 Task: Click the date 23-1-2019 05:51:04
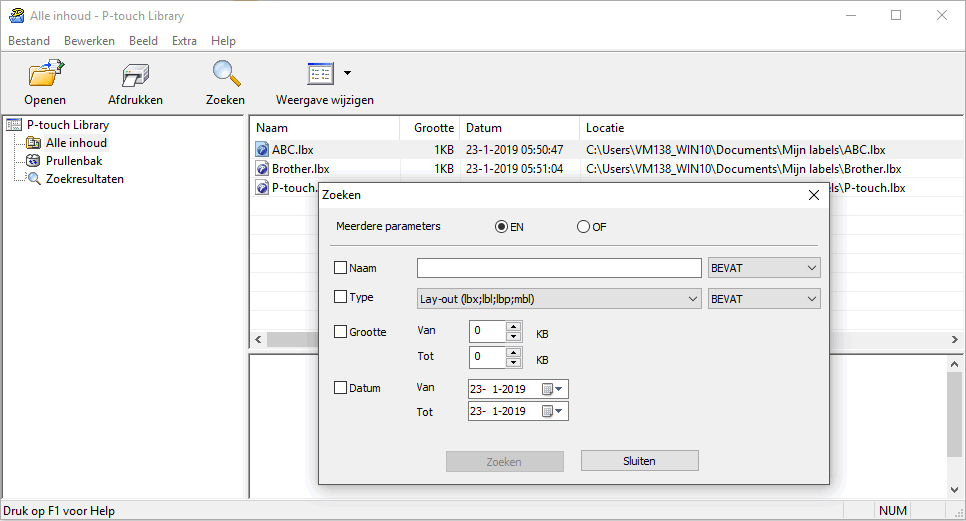[514, 169]
